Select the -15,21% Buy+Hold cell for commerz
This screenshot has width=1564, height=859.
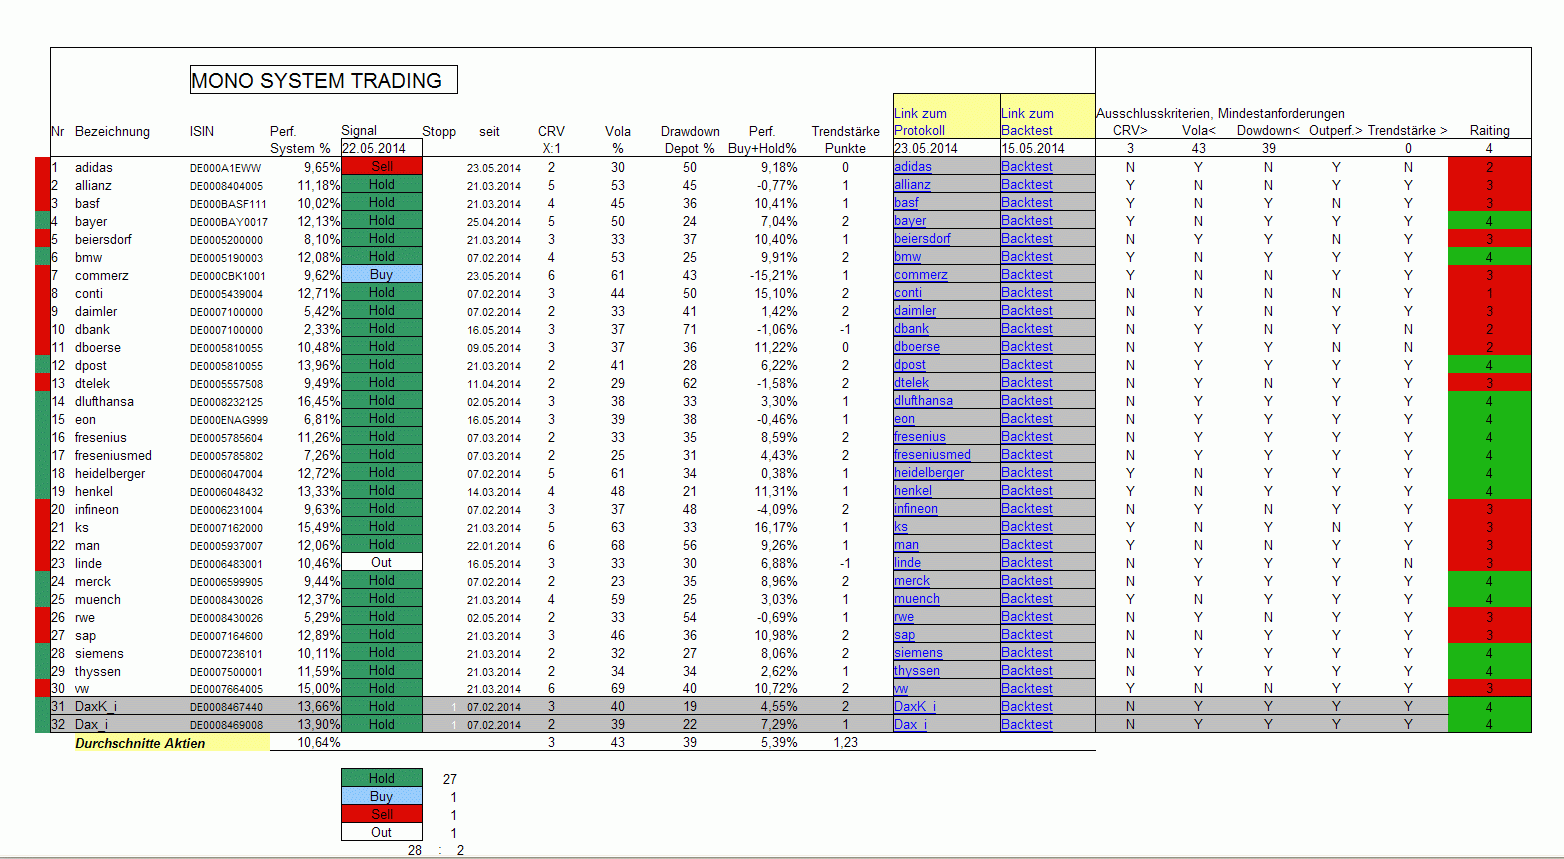click(x=776, y=275)
